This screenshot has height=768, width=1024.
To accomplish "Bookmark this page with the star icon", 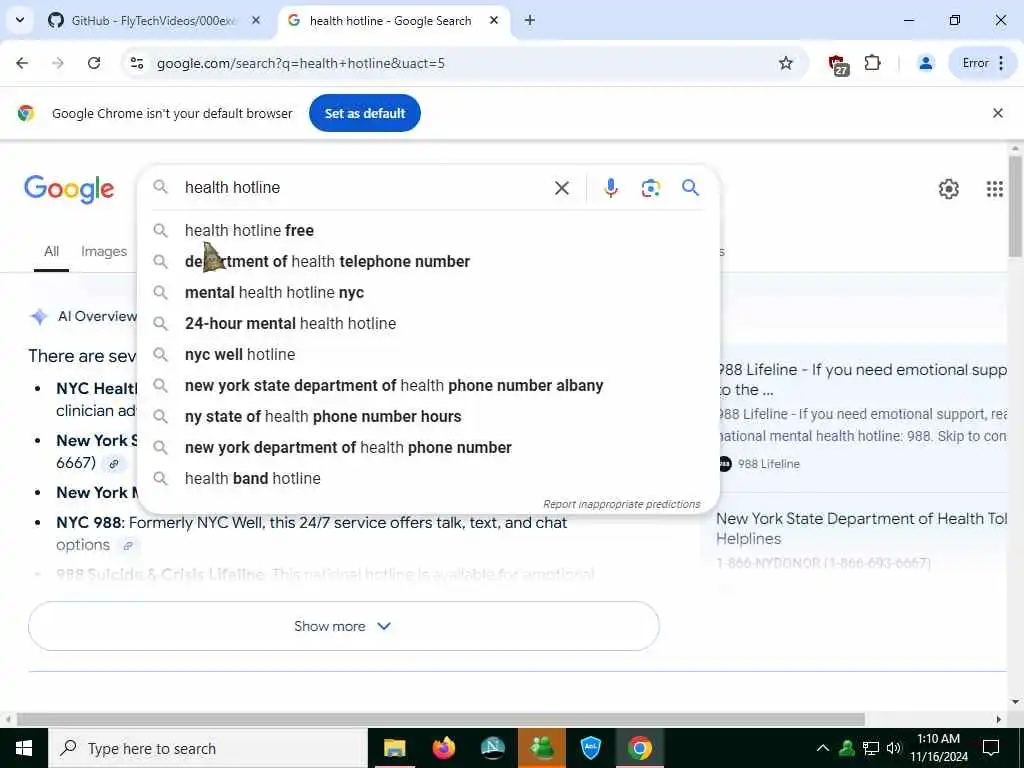I will click(x=786, y=63).
